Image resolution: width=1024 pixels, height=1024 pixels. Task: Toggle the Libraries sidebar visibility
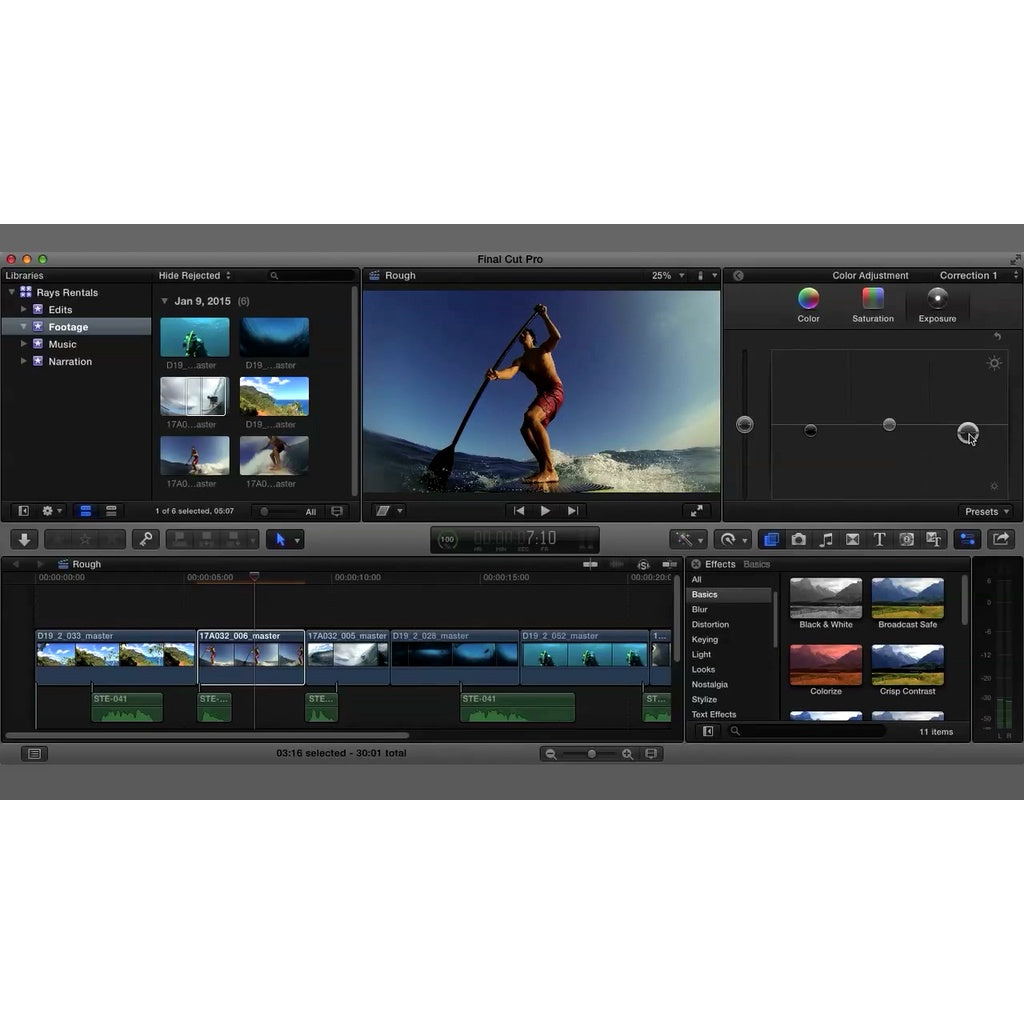coord(21,511)
